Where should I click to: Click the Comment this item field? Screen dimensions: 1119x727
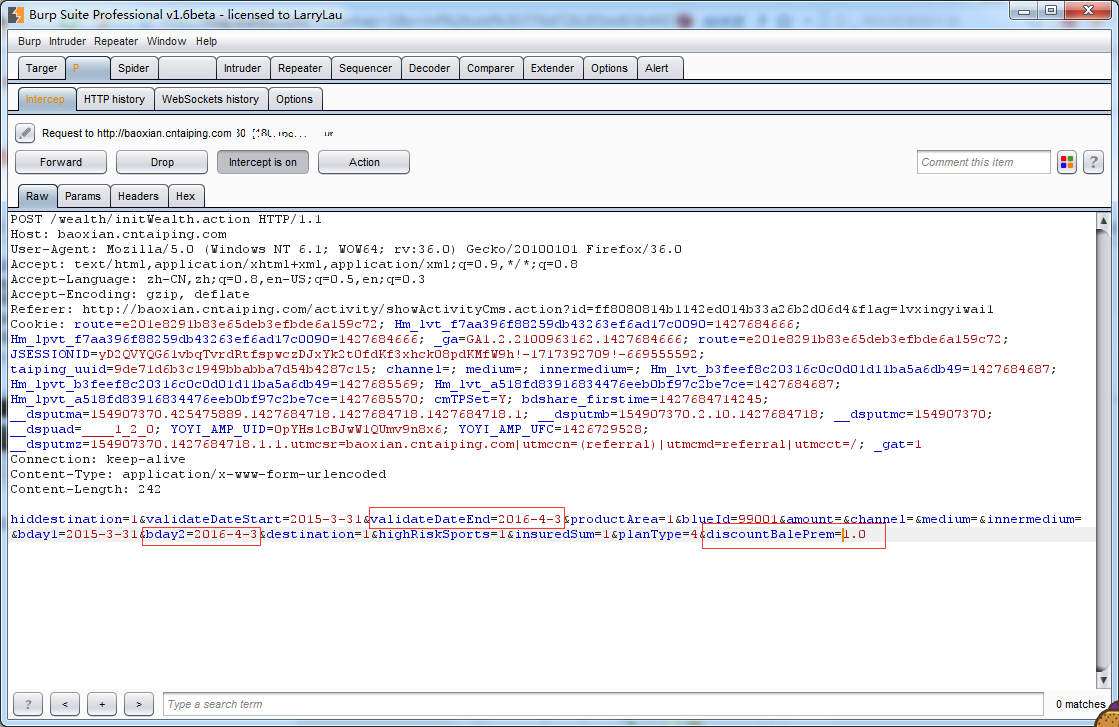point(983,162)
